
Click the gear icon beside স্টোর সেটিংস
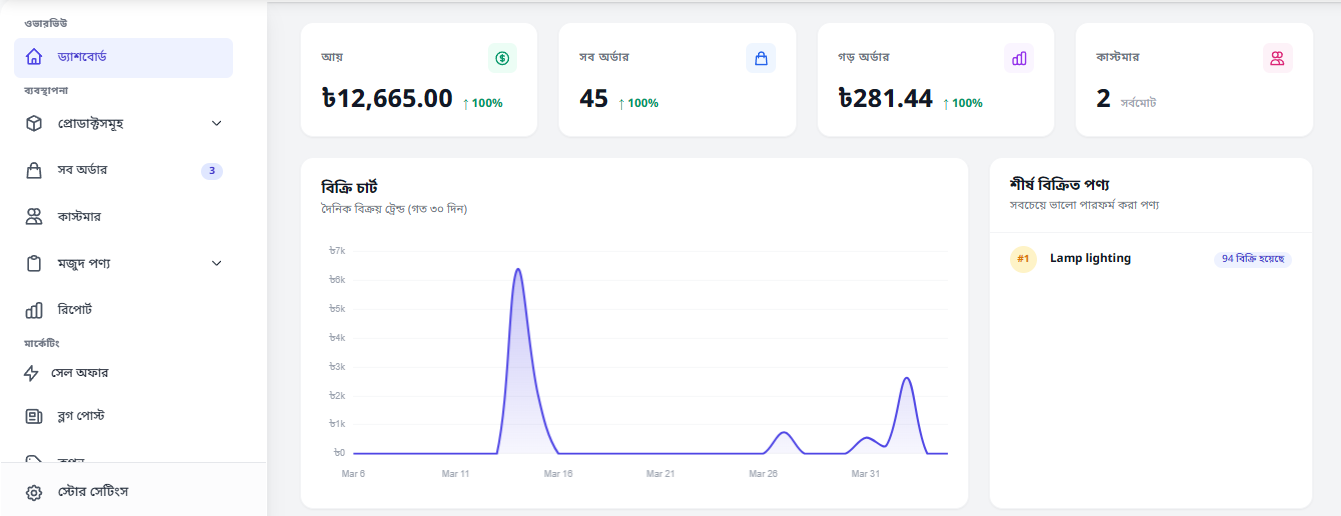(34, 492)
